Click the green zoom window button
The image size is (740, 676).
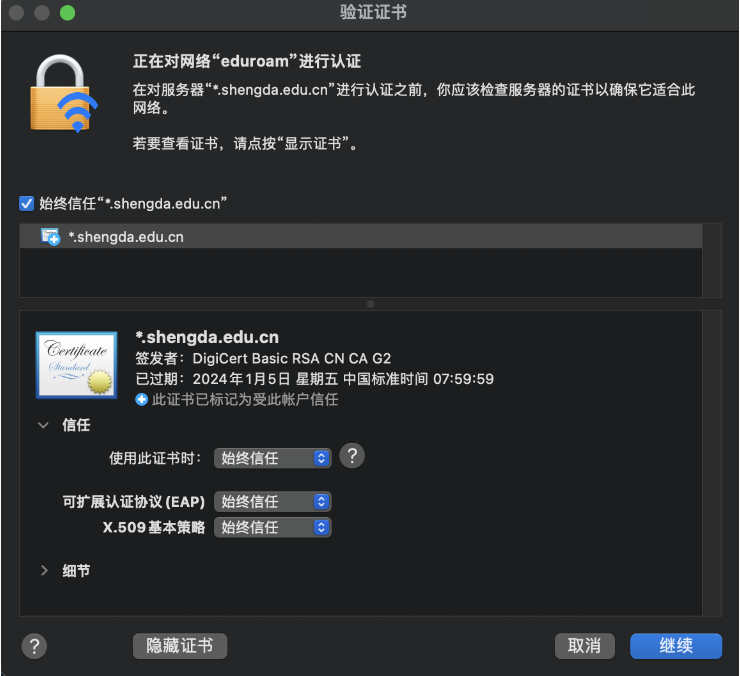pyautogui.click(x=67, y=13)
